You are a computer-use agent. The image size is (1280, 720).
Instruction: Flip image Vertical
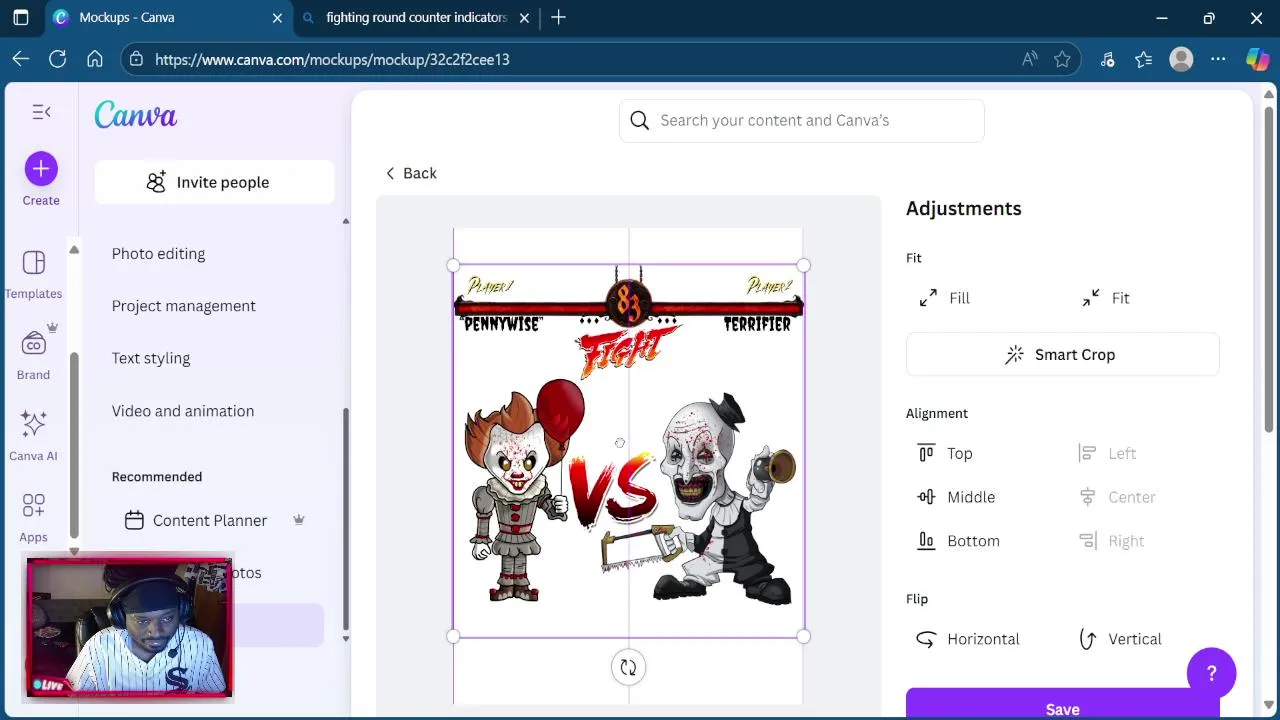[1120, 639]
